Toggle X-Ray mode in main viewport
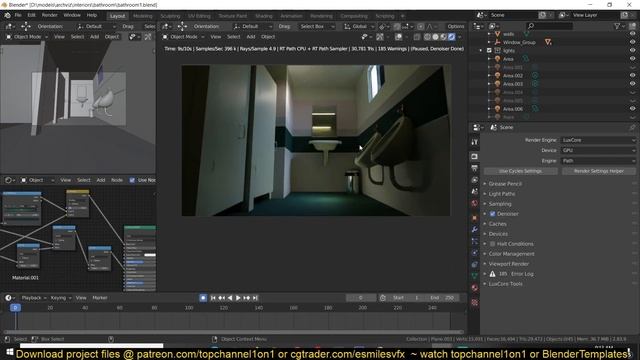The height and width of the screenshot is (360, 640). click(x=417, y=37)
